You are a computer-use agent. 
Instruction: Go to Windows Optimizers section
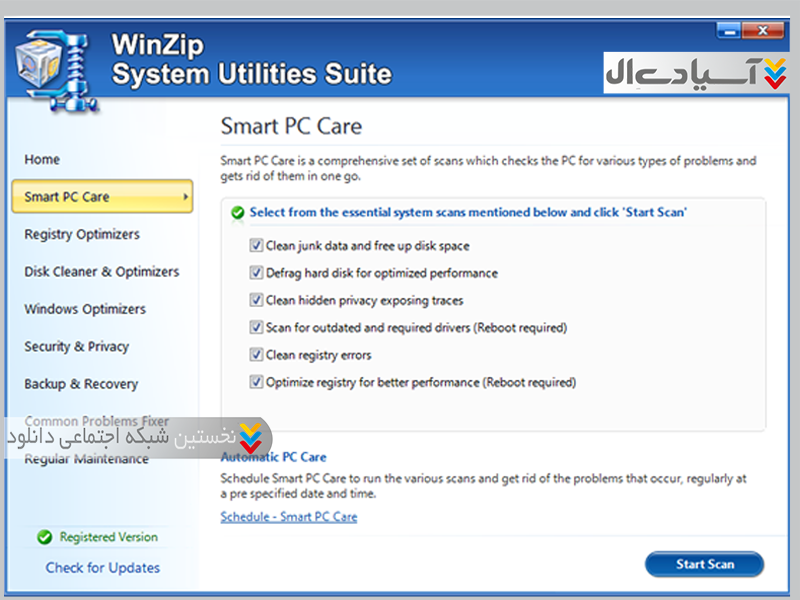point(85,309)
